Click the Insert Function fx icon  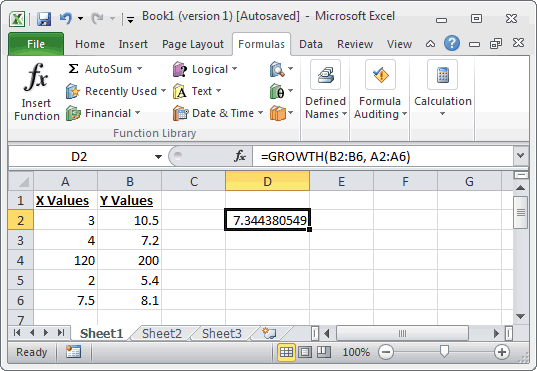tap(36, 77)
